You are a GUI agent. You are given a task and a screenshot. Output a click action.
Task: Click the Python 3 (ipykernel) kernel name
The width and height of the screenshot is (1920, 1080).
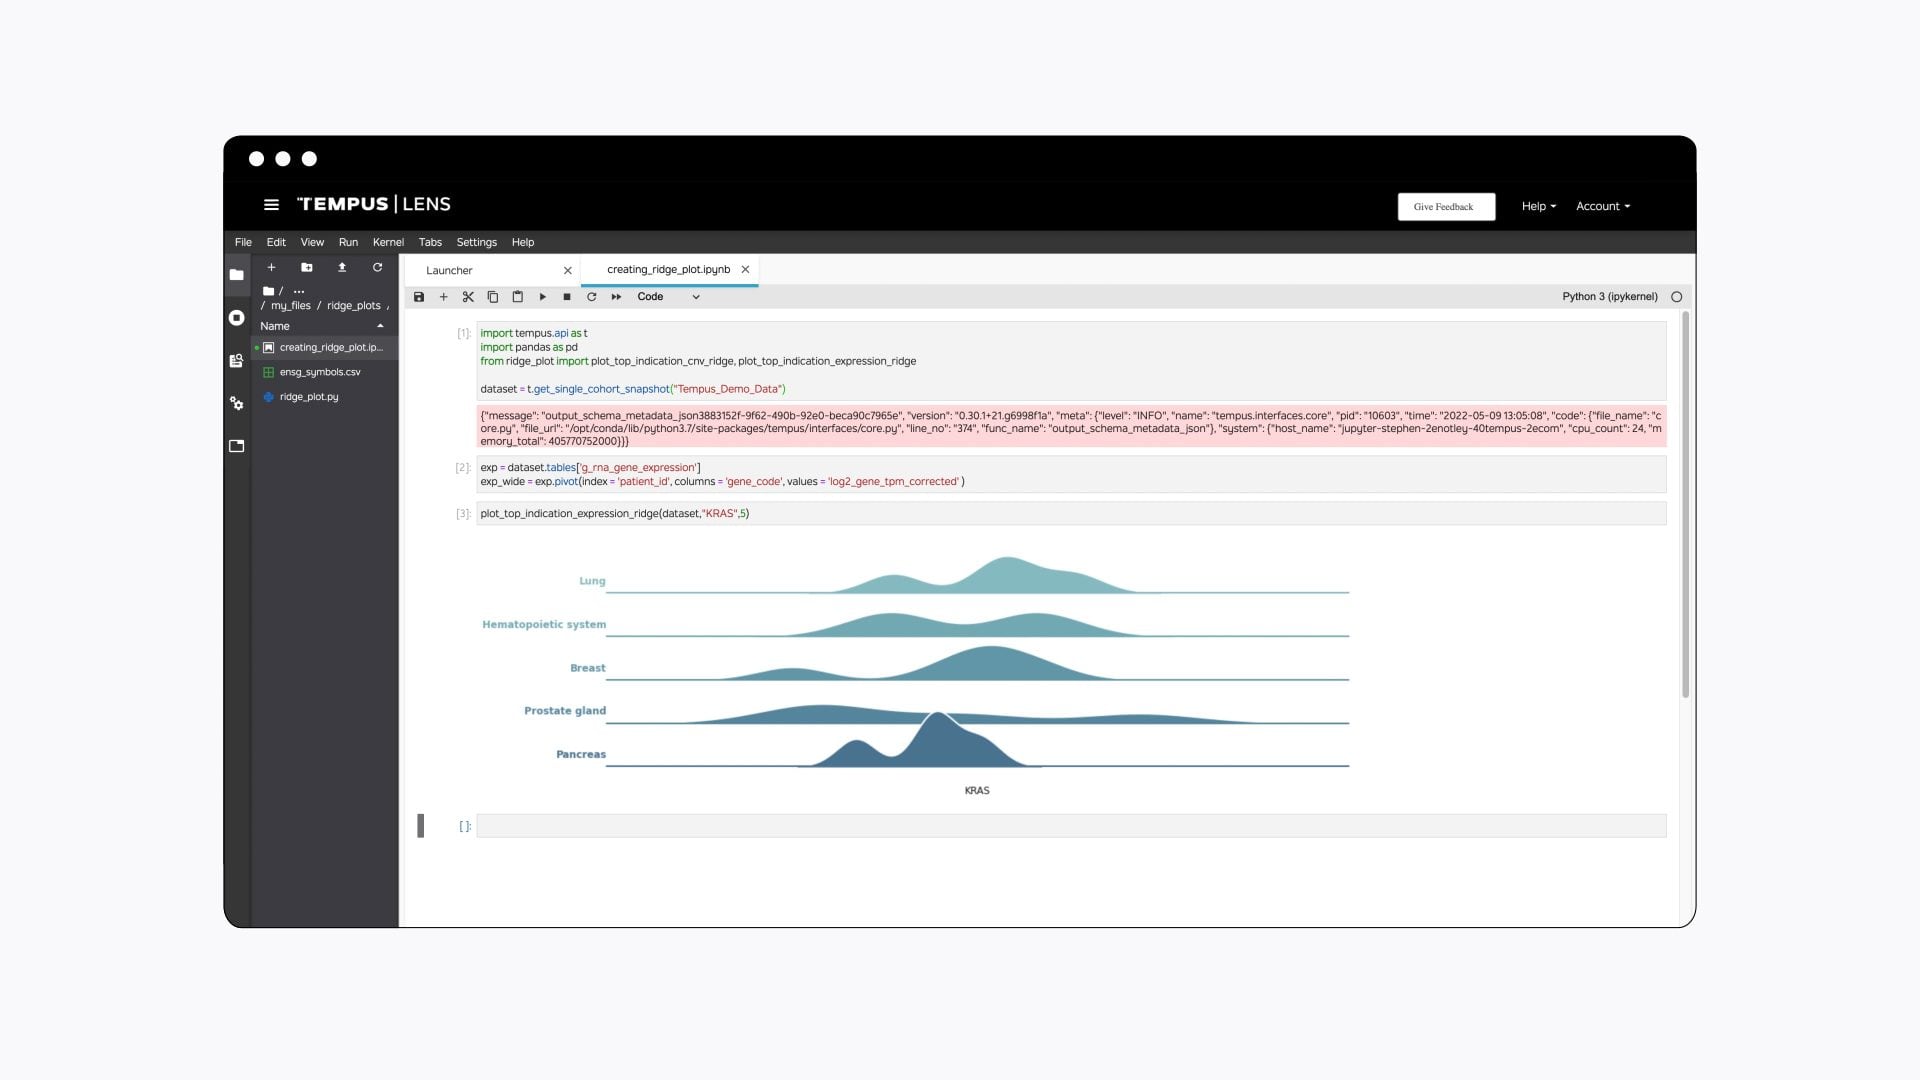click(1609, 297)
